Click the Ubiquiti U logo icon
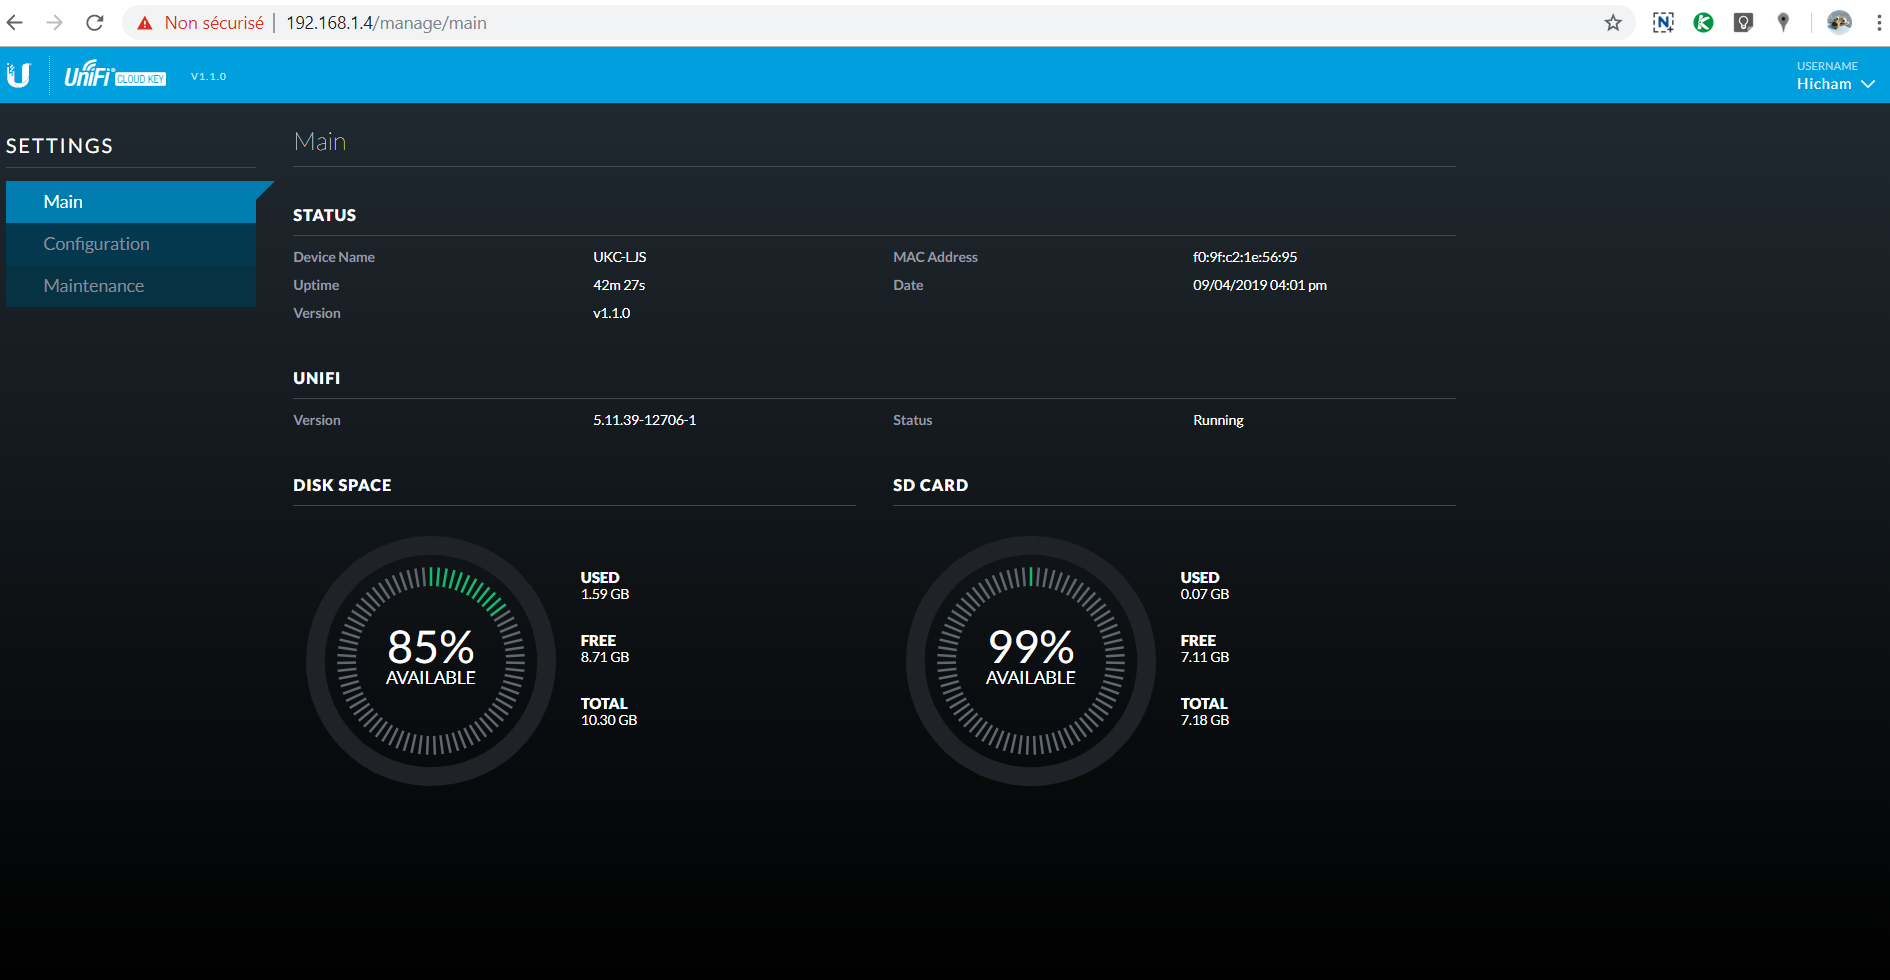Viewport: 1890px width, 980px height. pyautogui.click(x=19, y=75)
